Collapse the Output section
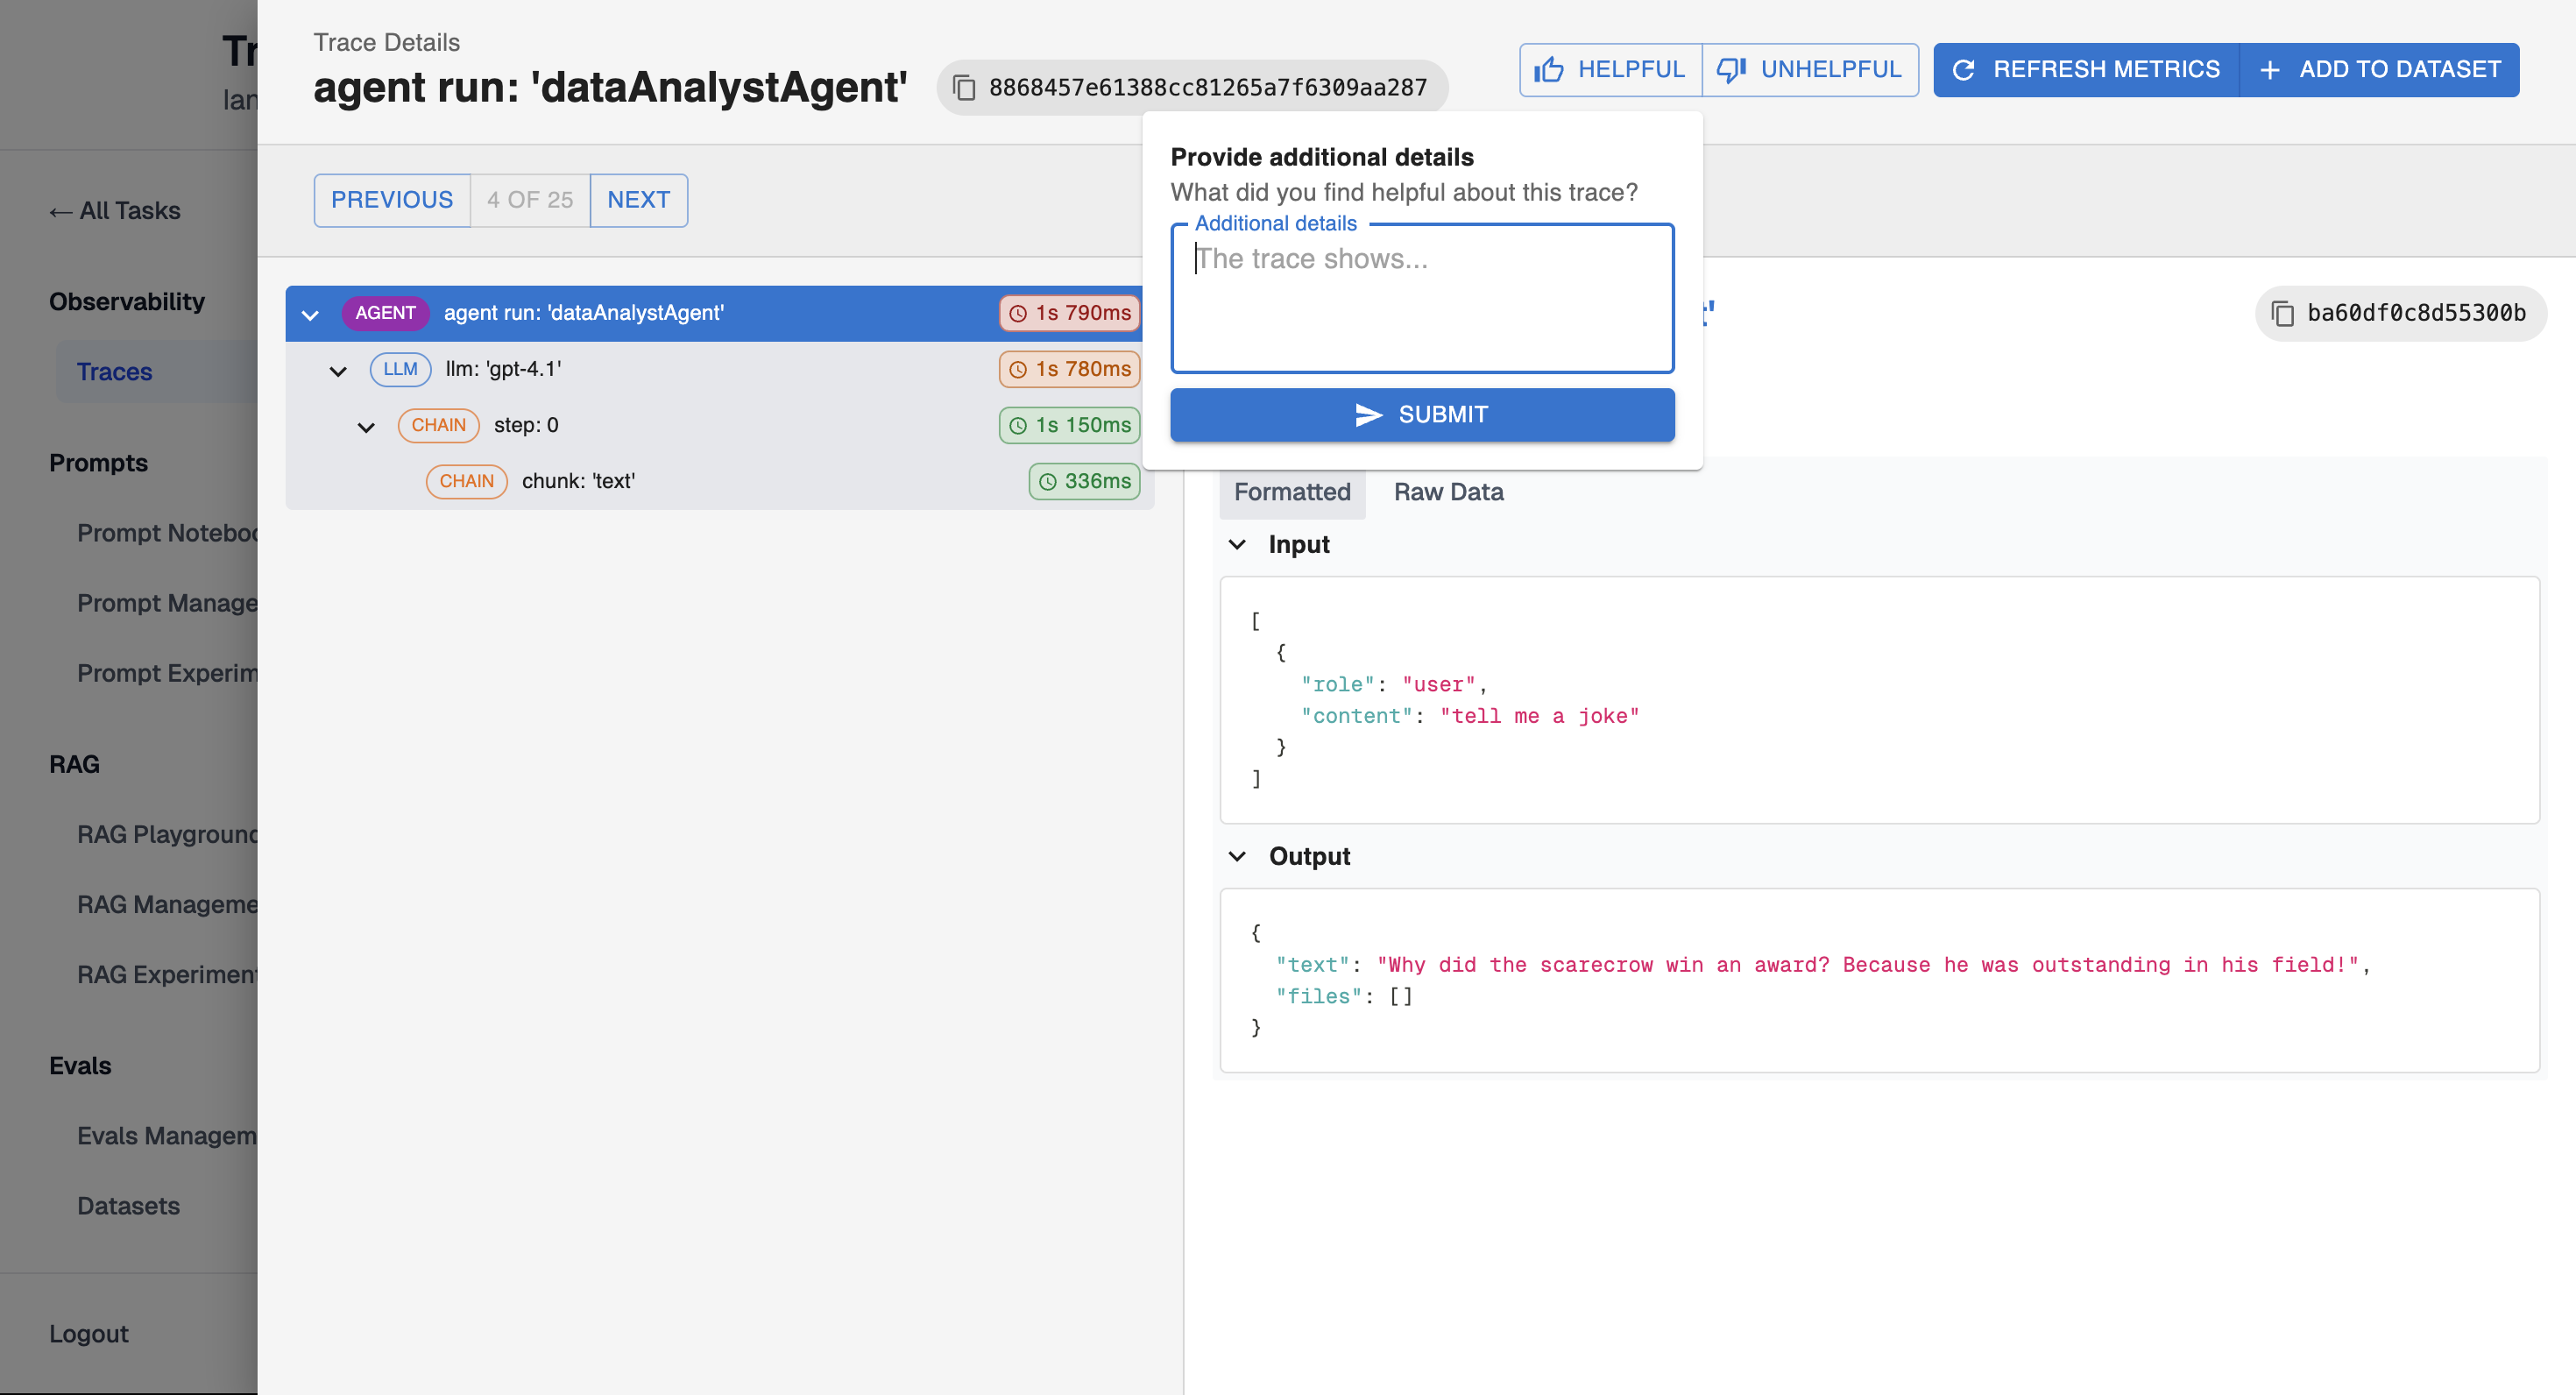 pos(1237,857)
